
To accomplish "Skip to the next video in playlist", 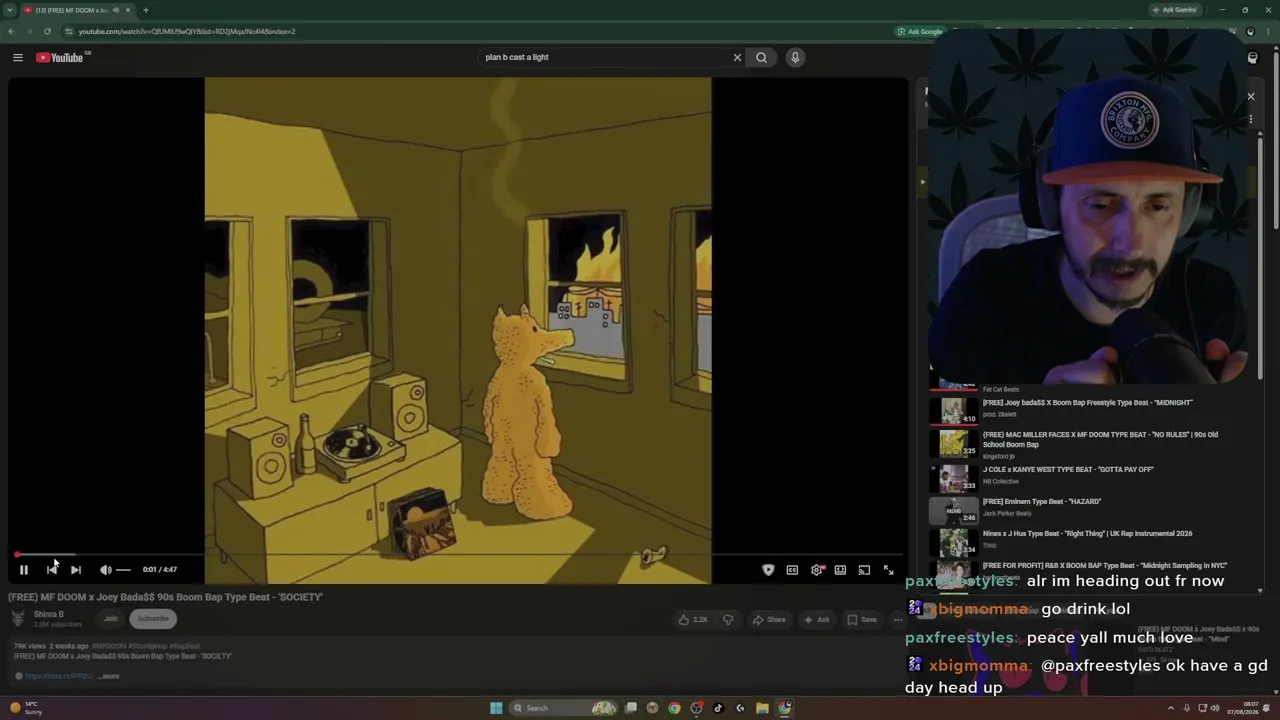I will 76,570.
